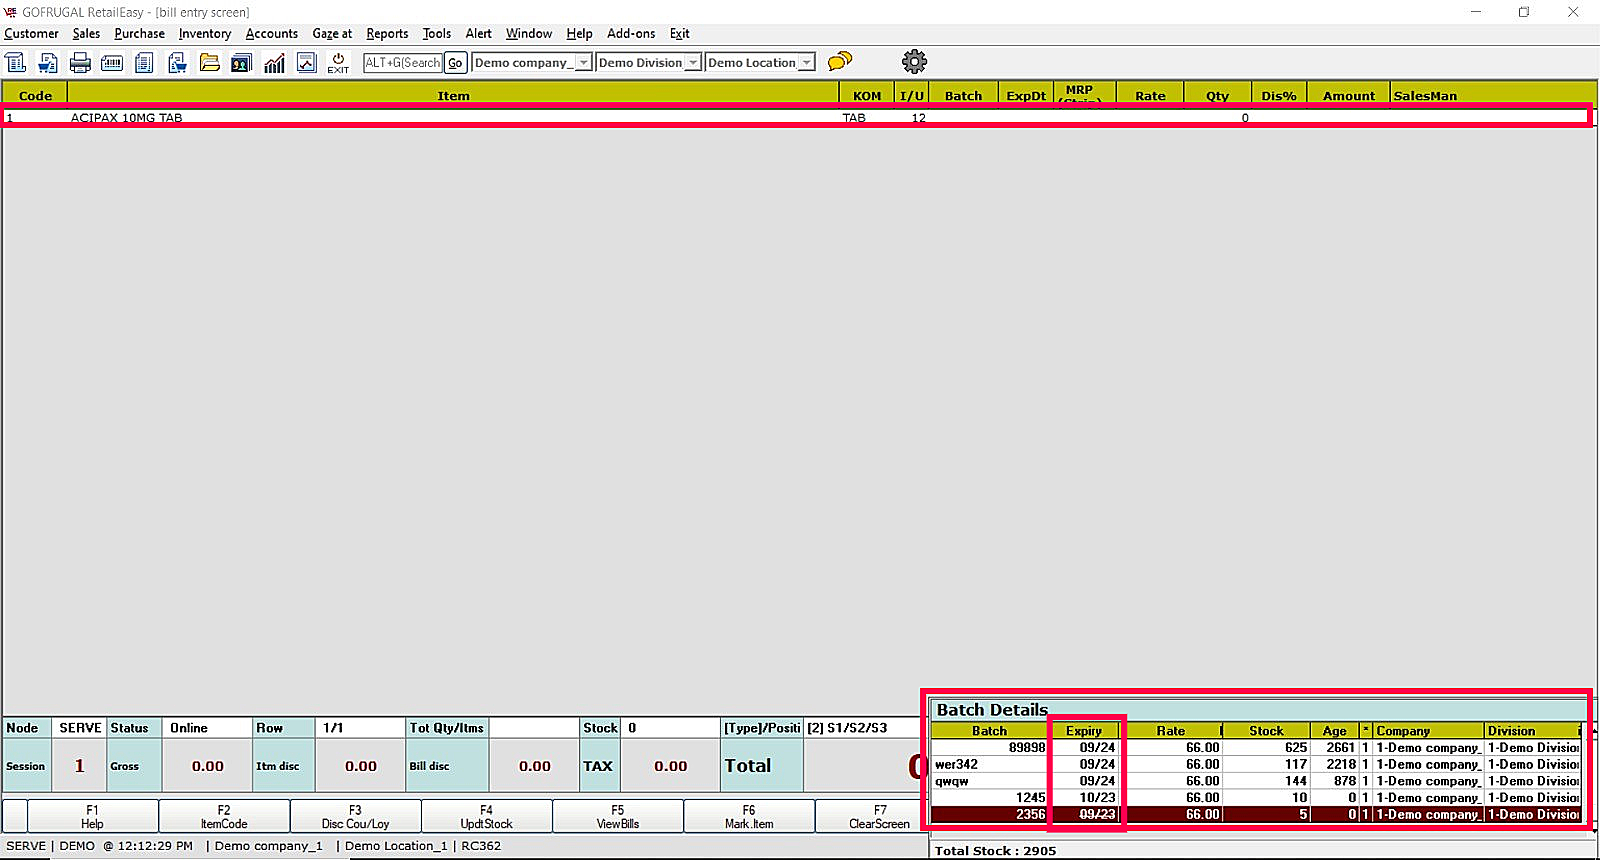Viewport: 1600px width, 860px height.
Task: Click the people photo icon in the toolbar
Action: pyautogui.click(x=241, y=63)
